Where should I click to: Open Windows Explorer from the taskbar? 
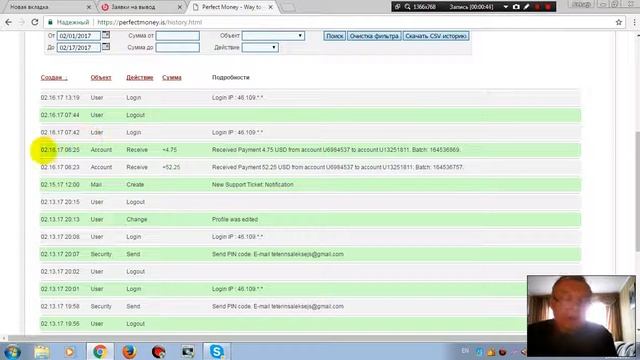coord(42,351)
